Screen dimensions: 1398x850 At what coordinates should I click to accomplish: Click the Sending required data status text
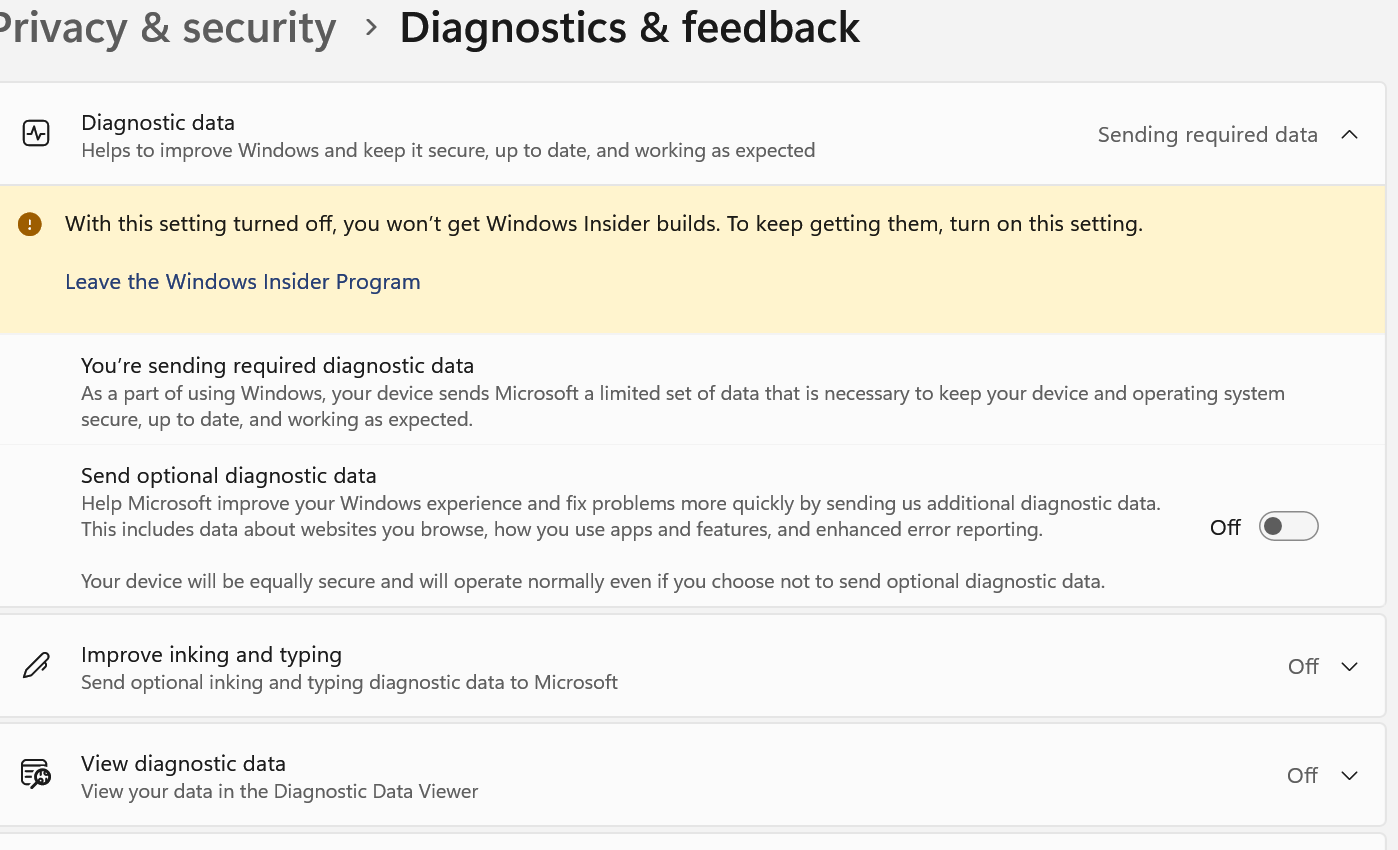[x=1208, y=134]
